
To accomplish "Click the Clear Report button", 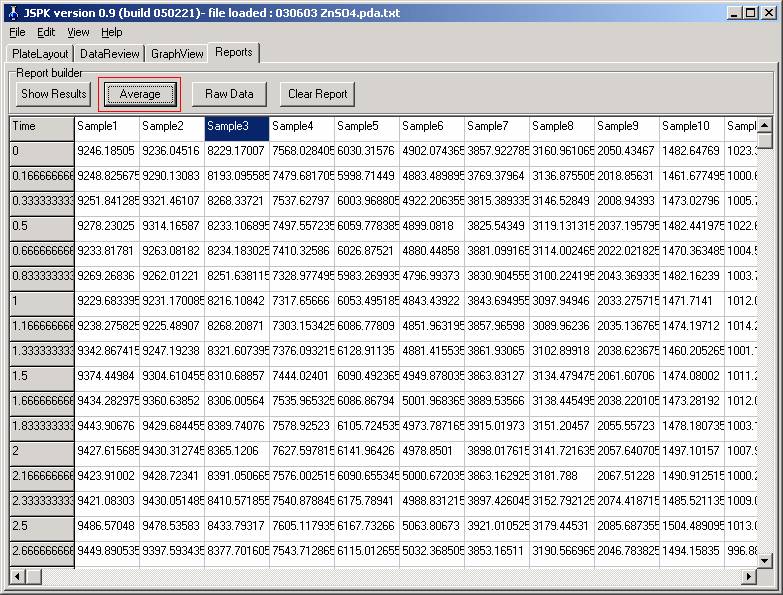I will coord(317,94).
